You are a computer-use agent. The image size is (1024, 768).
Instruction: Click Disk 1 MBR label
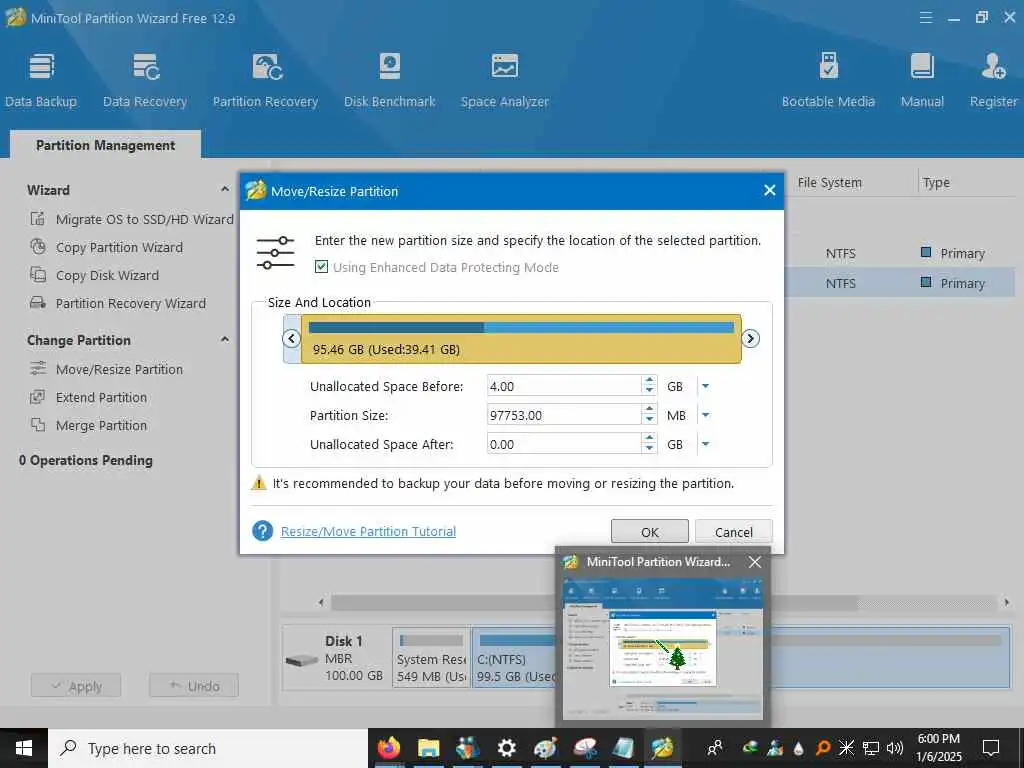click(x=337, y=658)
